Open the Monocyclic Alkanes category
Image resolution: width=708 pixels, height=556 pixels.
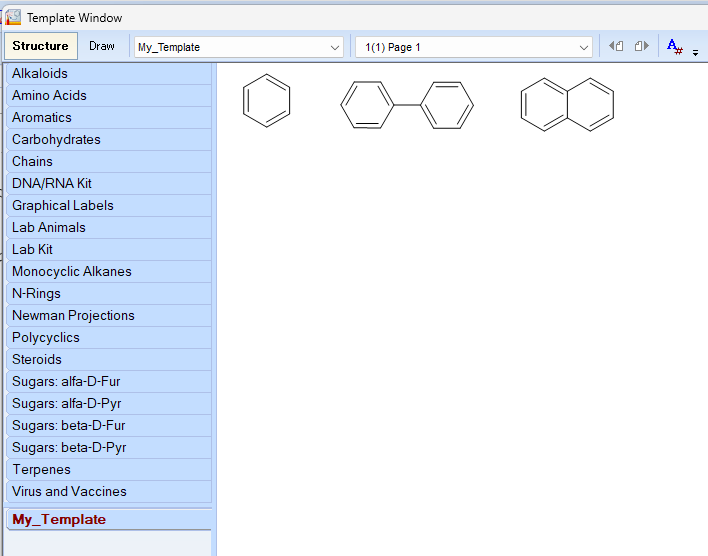point(109,271)
